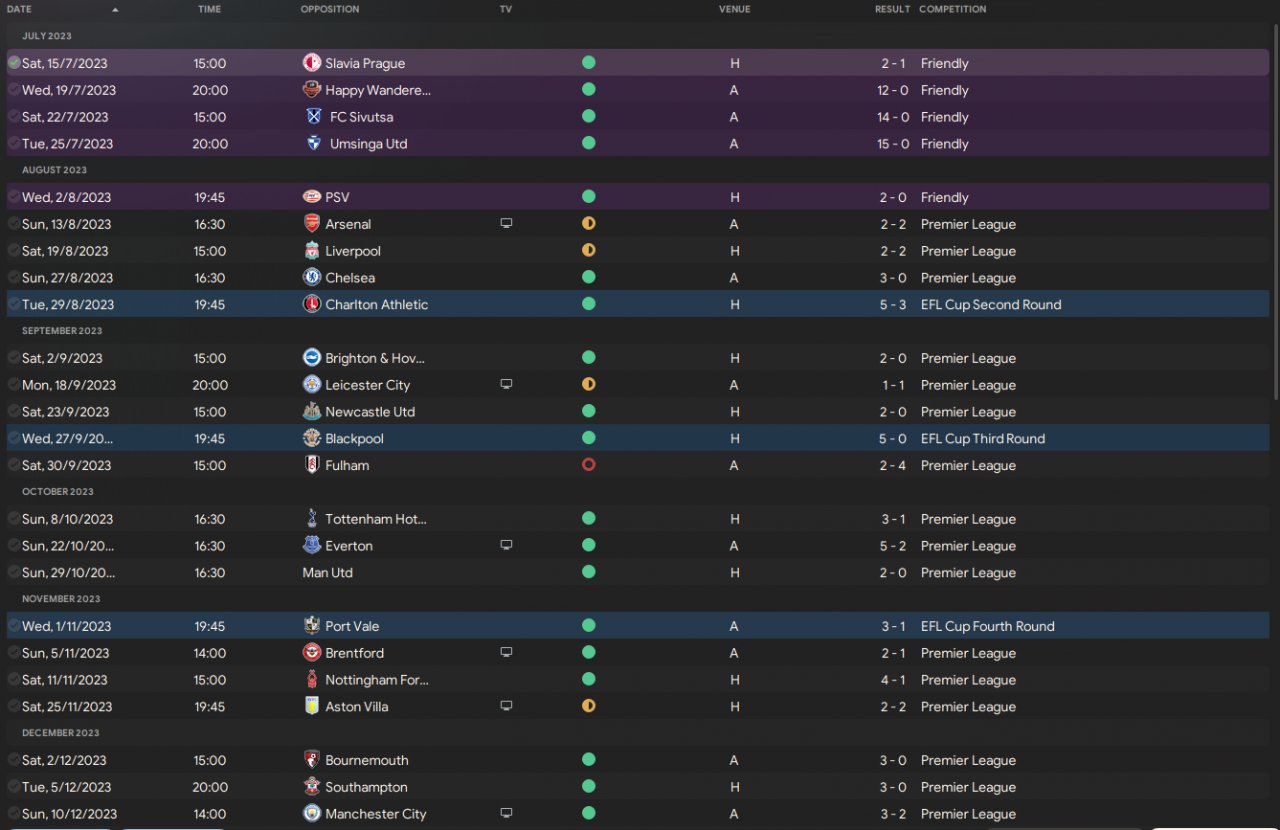Click the Venue column header

tap(734, 9)
